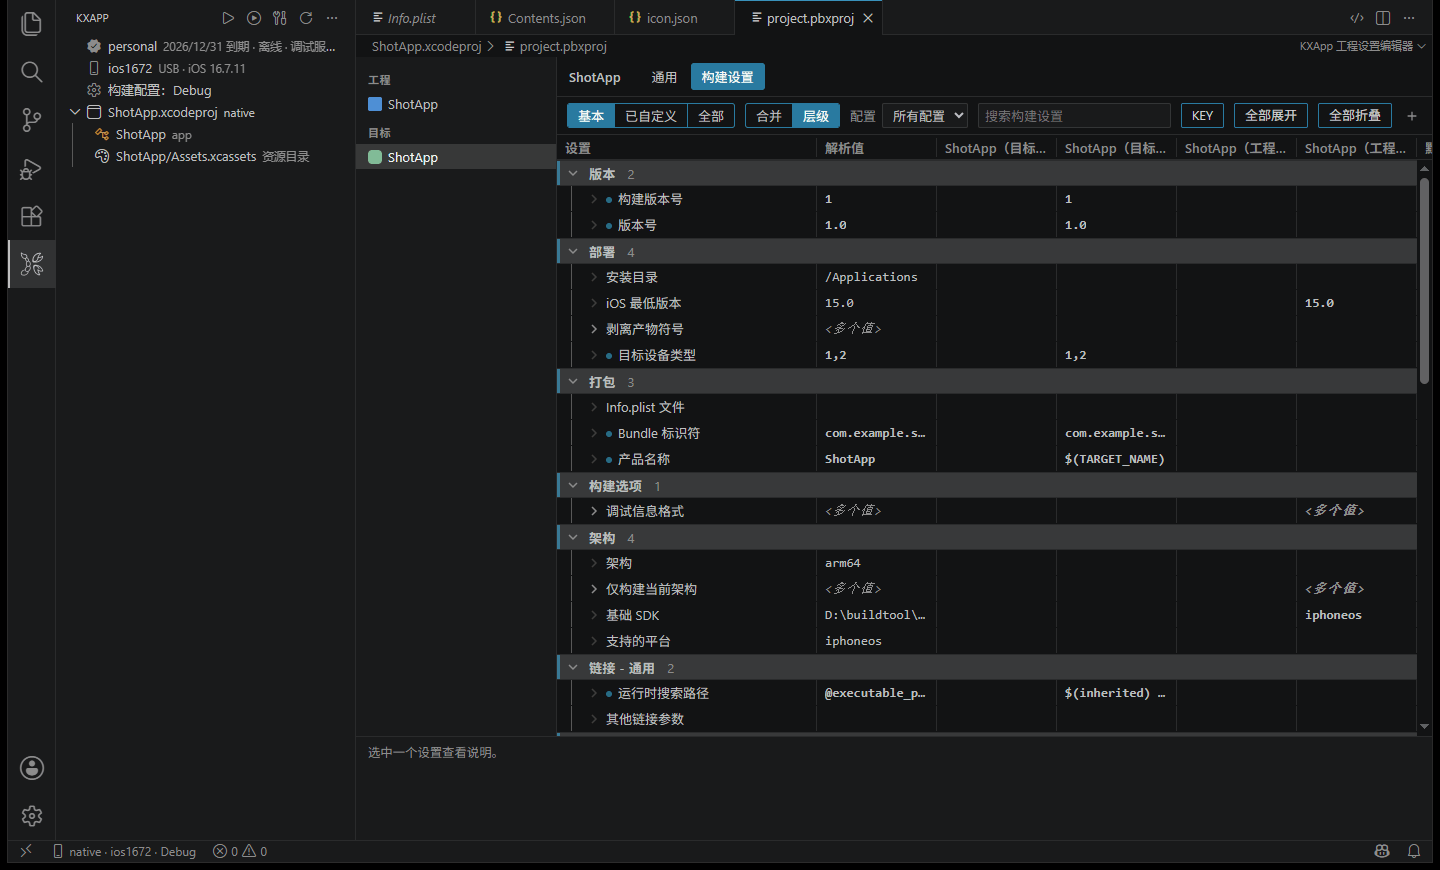Run the app with play icon
This screenshot has width=1440, height=870.
click(x=228, y=18)
